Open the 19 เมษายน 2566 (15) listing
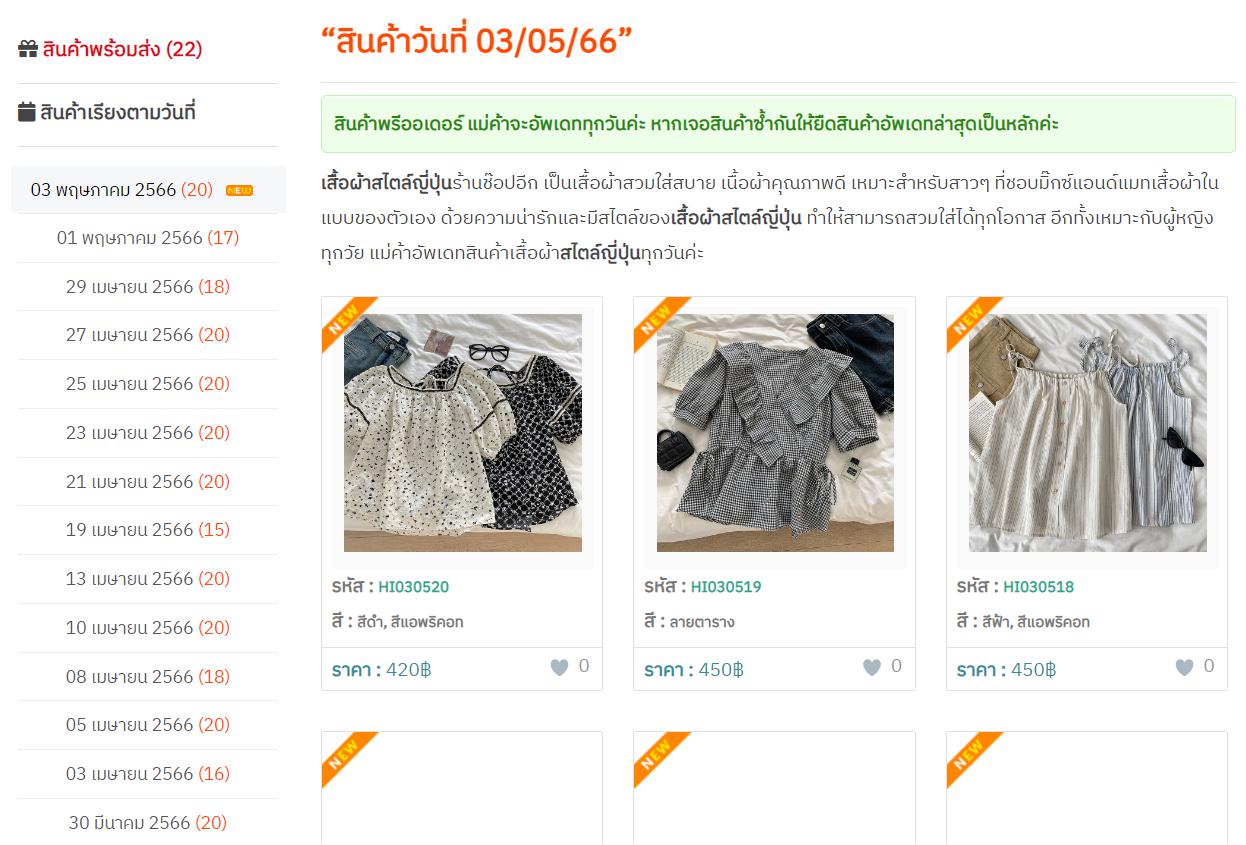 point(148,530)
